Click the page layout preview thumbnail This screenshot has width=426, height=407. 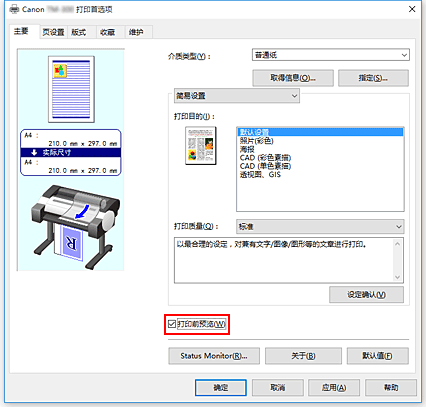click(71, 89)
